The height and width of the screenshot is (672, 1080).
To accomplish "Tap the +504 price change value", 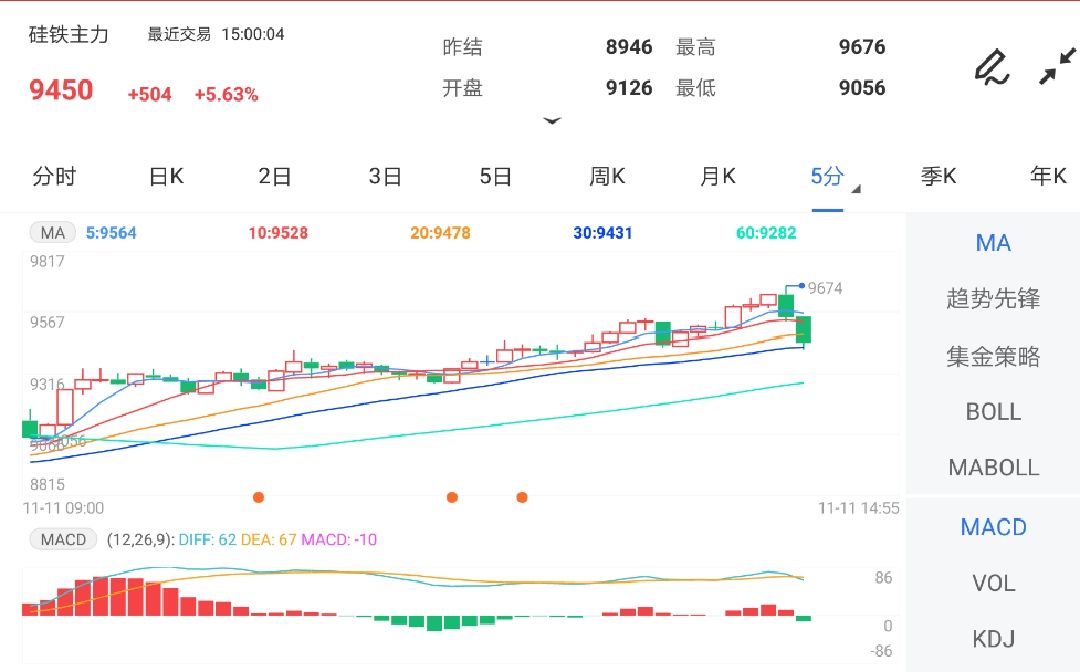I will point(149,94).
